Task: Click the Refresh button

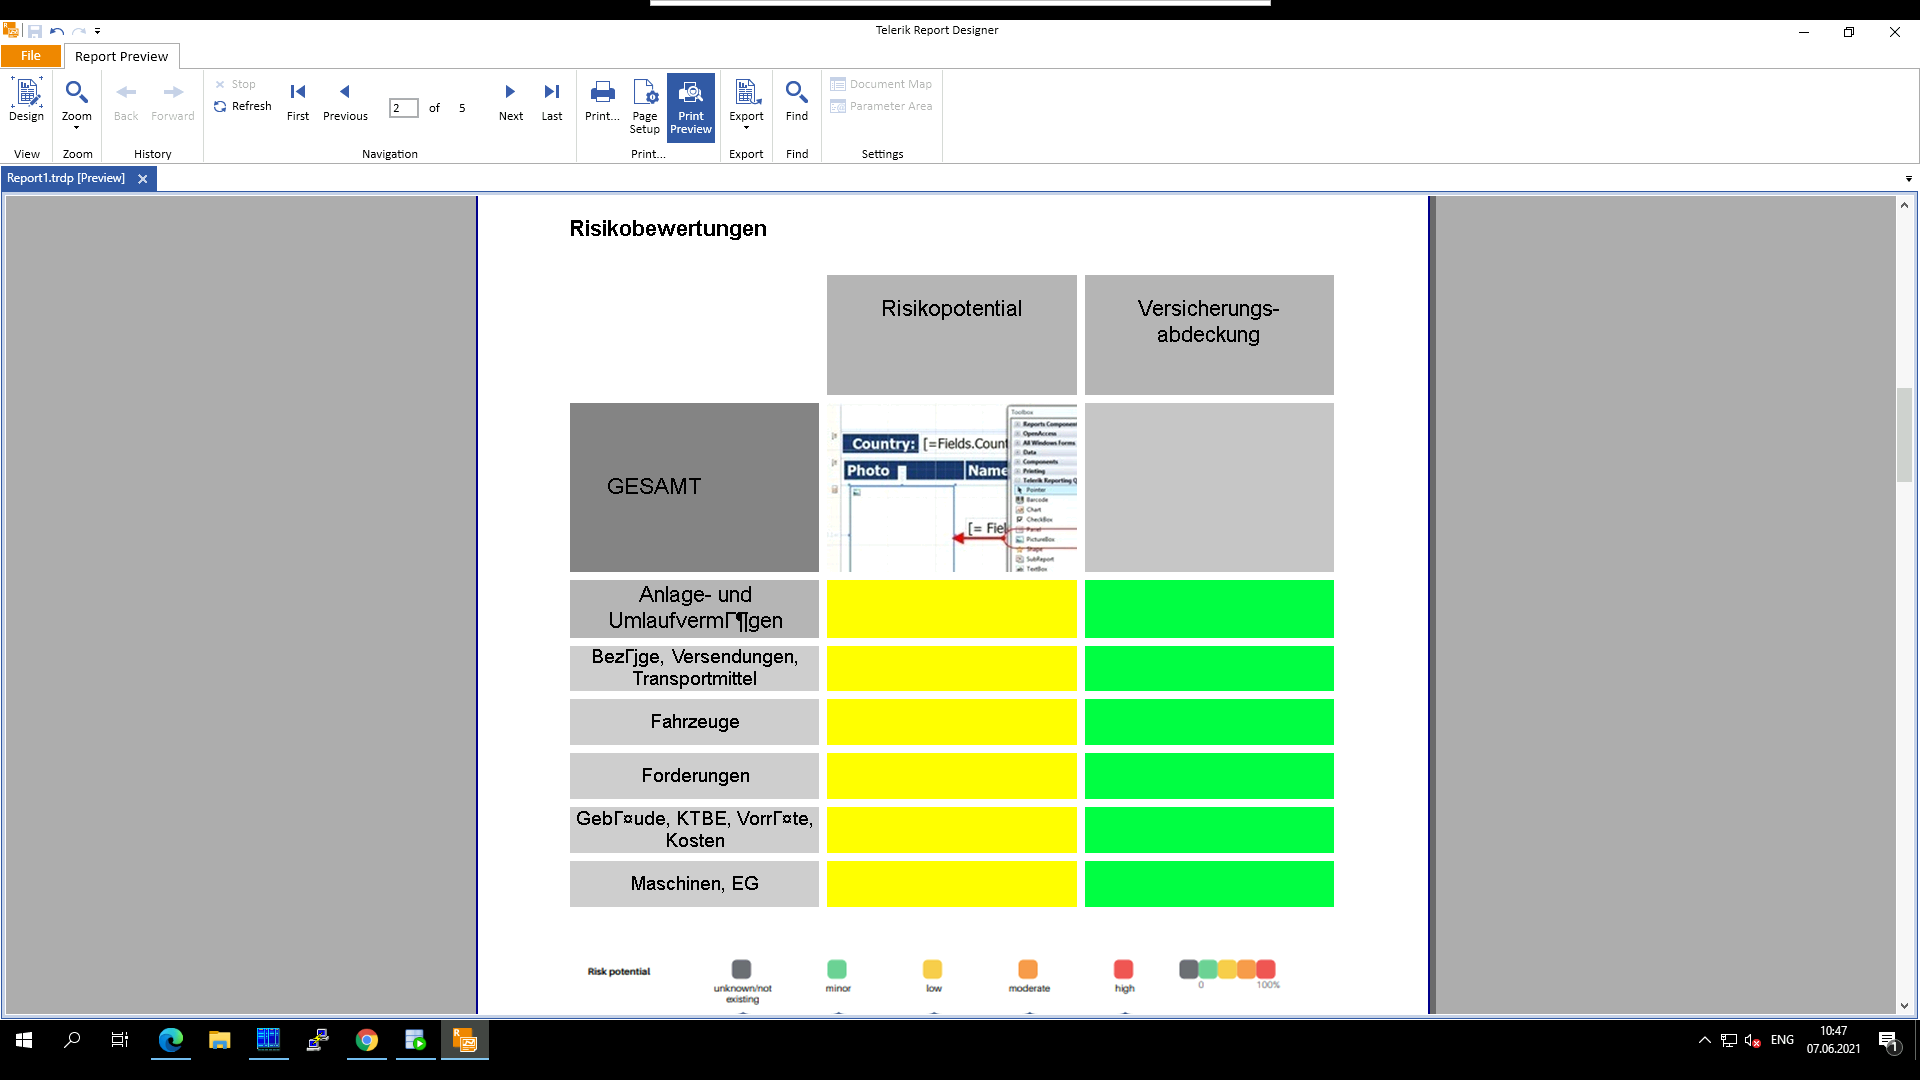Action: (243, 106)
